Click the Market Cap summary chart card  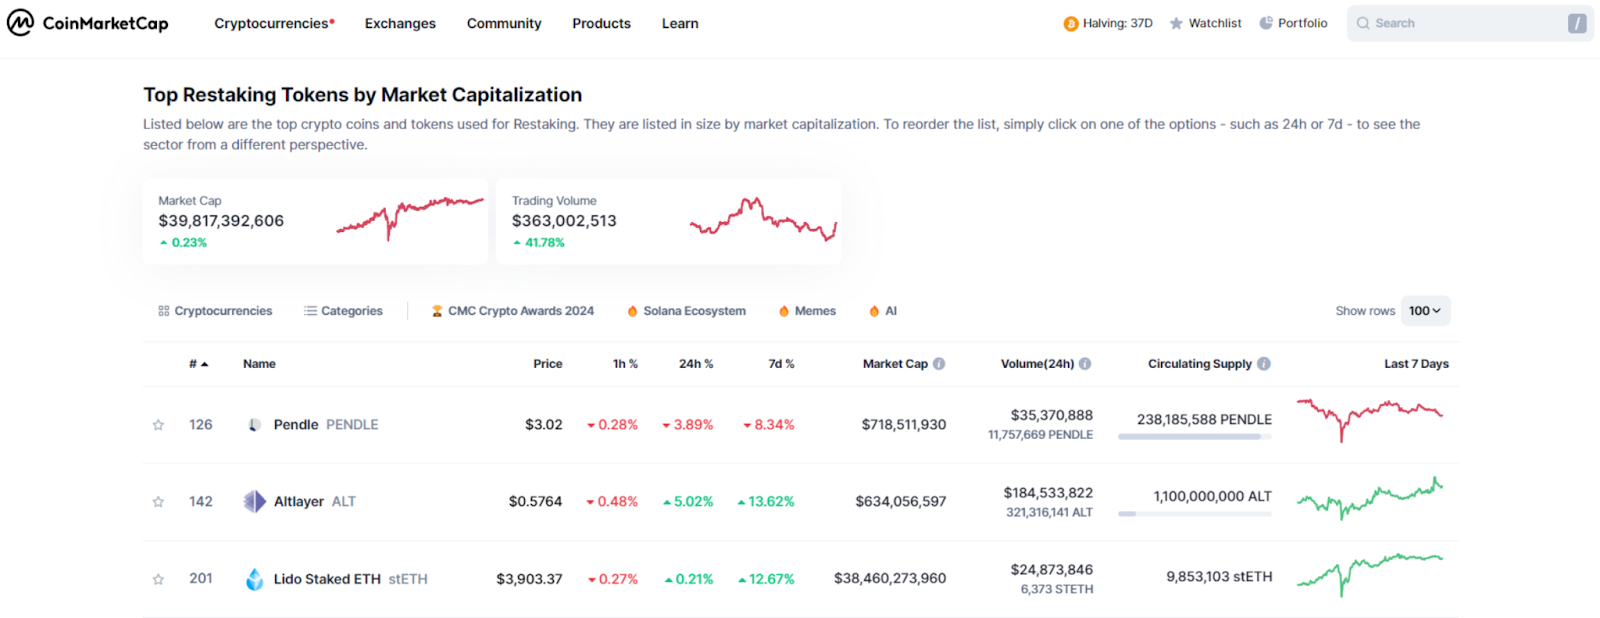(x=315, y=221)
